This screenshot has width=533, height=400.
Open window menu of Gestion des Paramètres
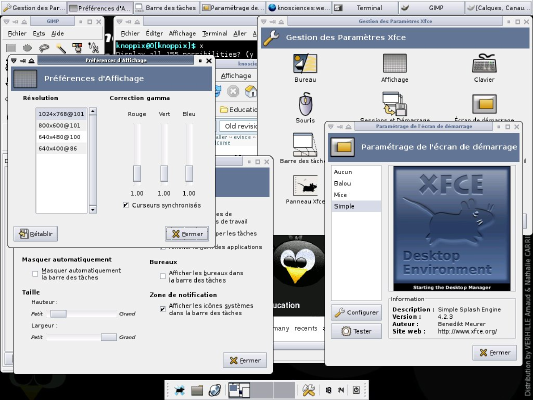264,21
